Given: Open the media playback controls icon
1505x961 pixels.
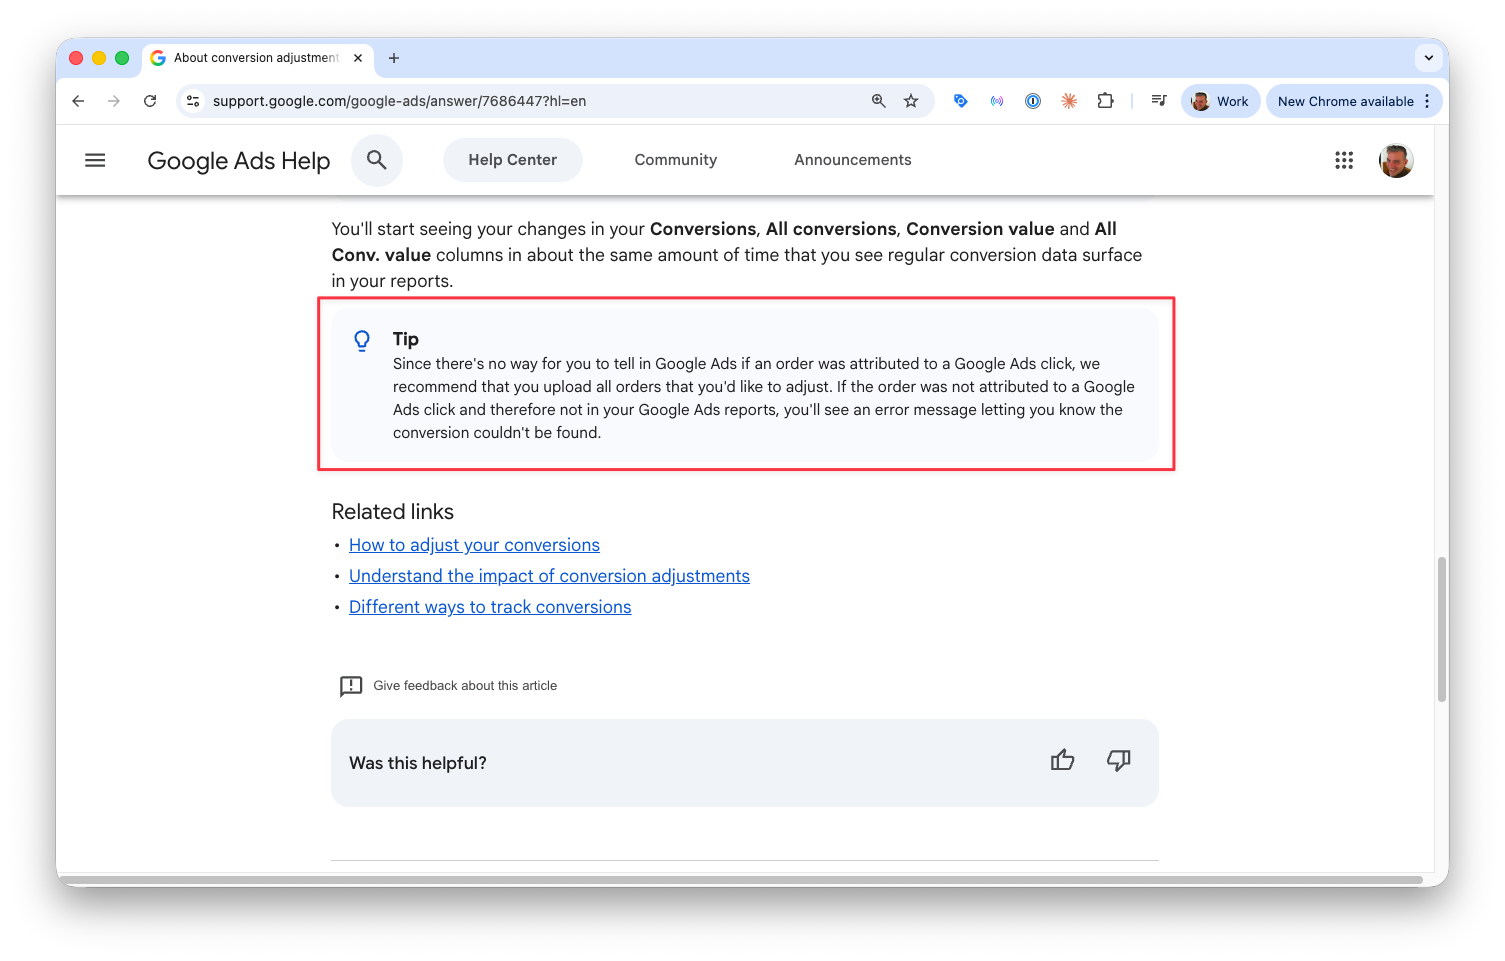Looking at the screenshot, I should click(1158, 100).
